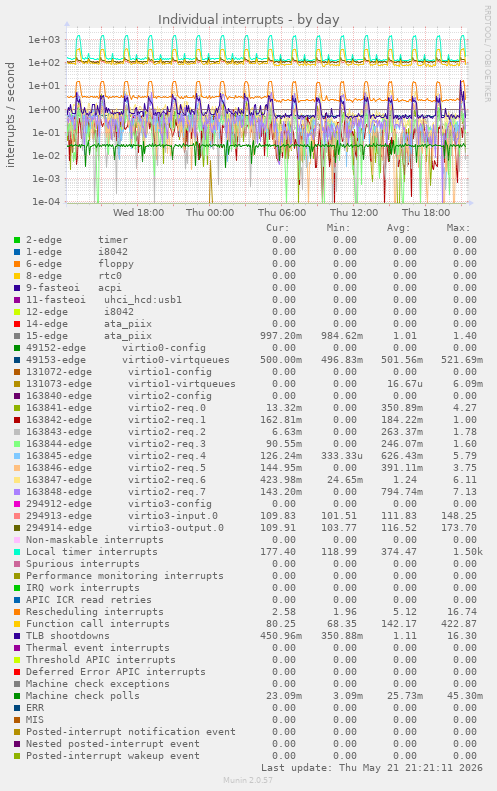Click the 'Max:' column header
This screenshot has height=791, width=497.
458,228
